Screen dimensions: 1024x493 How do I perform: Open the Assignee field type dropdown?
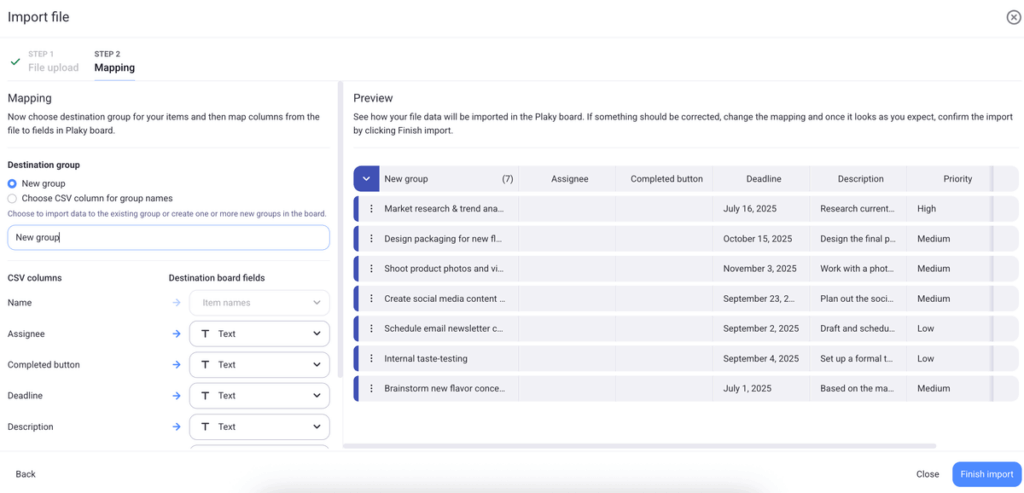point(259,334)
